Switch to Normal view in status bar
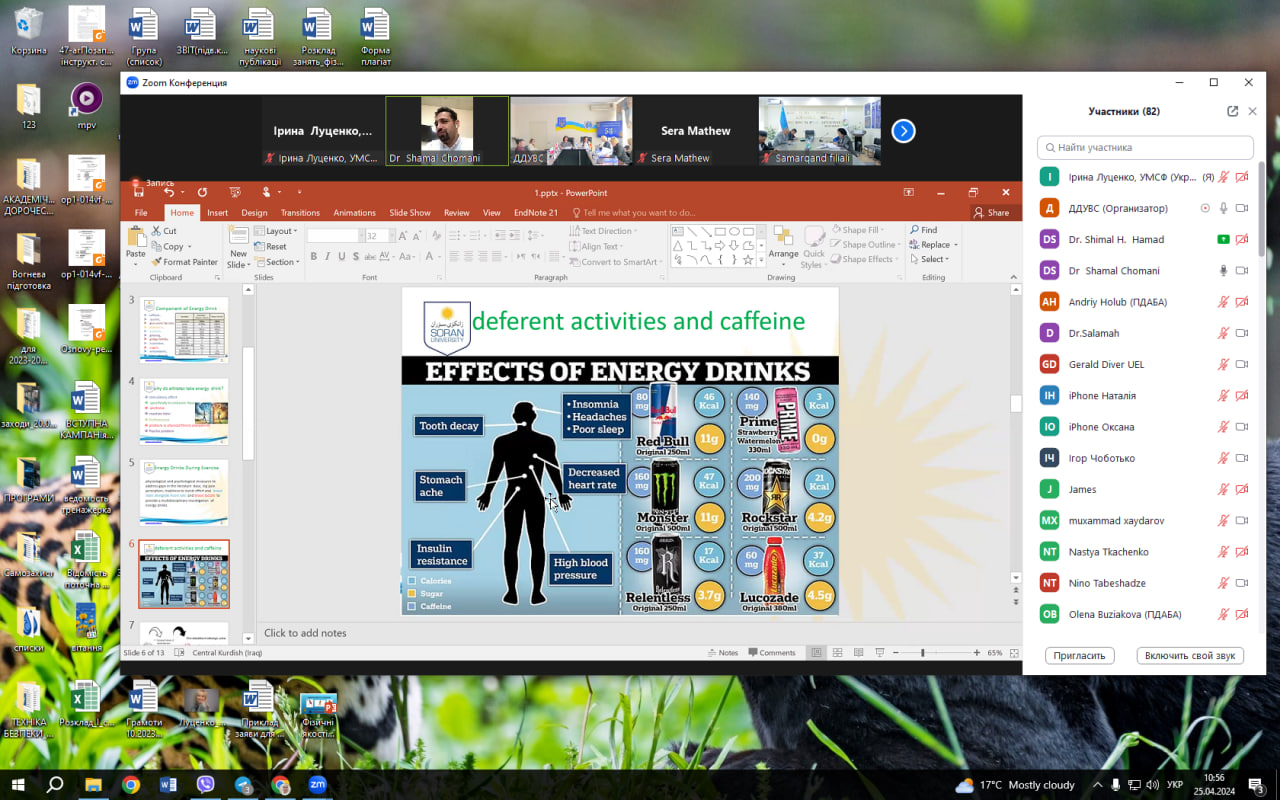Screen dimensions: 1280x800 click(816, 652)
